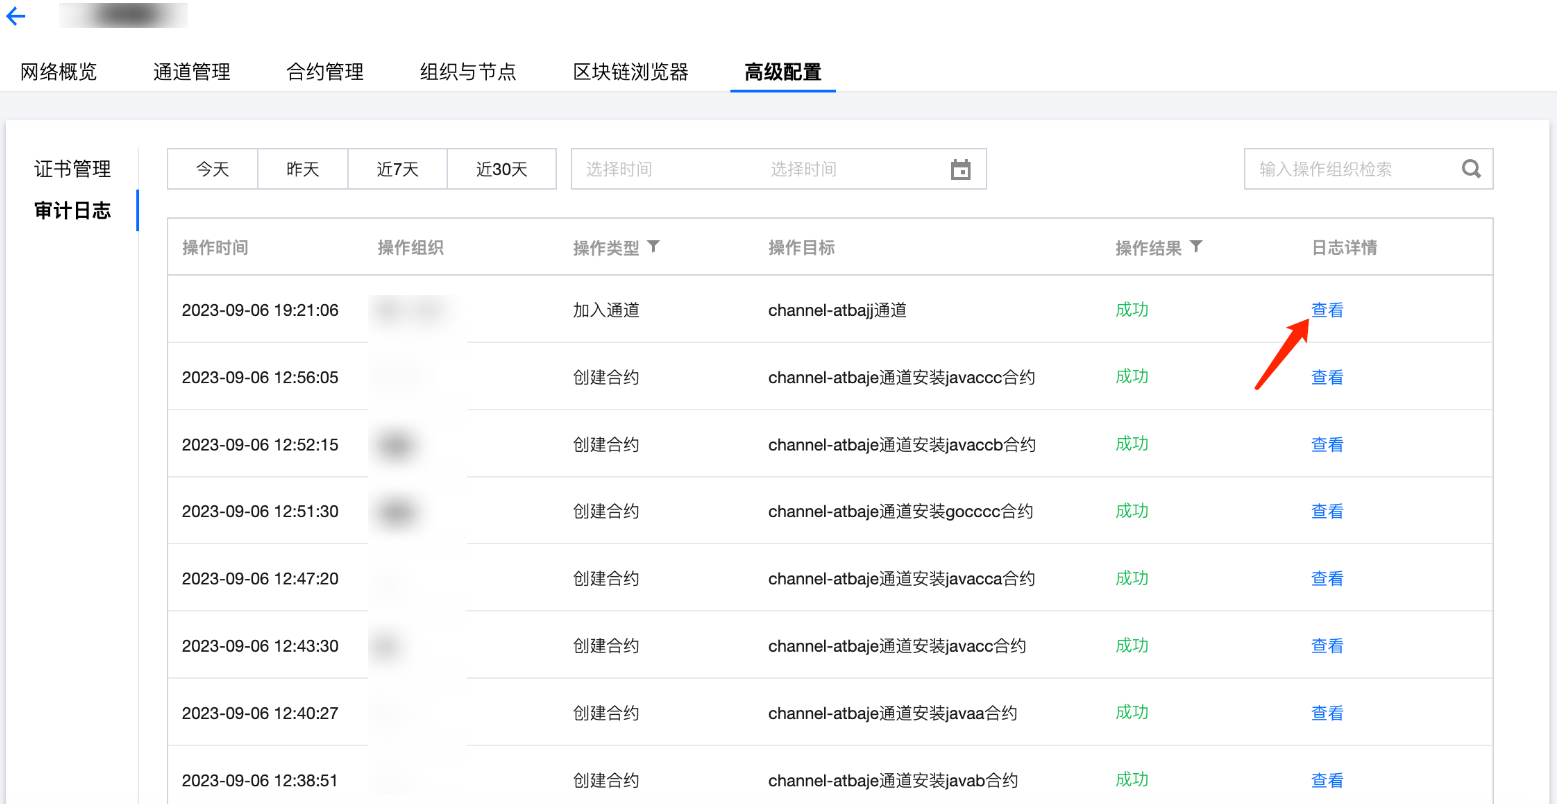The height and width of the screenshot is (804, 1557).
Task: Select timestamp 2023-09-06 12:38:51
Action: coord(260,780)
